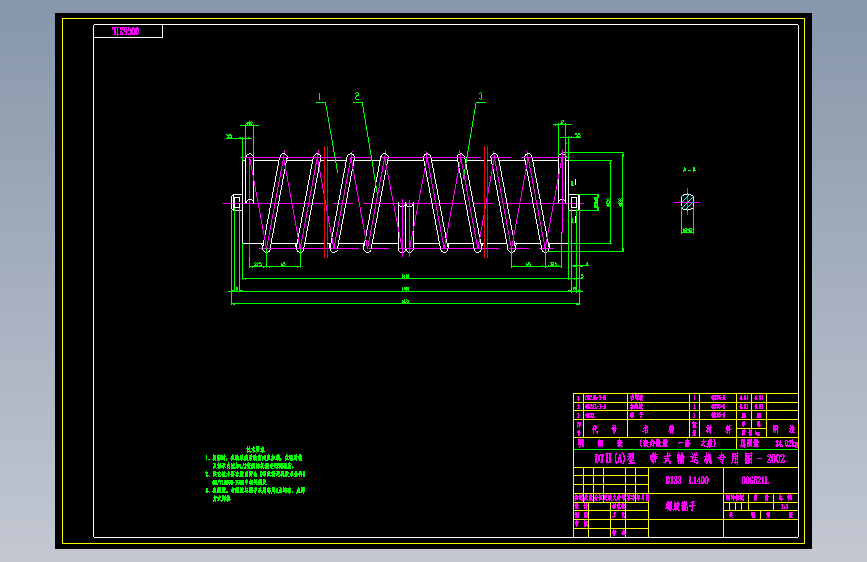Screen dimensions: 867x562
Task: Select the longest overall length dimension line
Action: (x=405, y=304)
